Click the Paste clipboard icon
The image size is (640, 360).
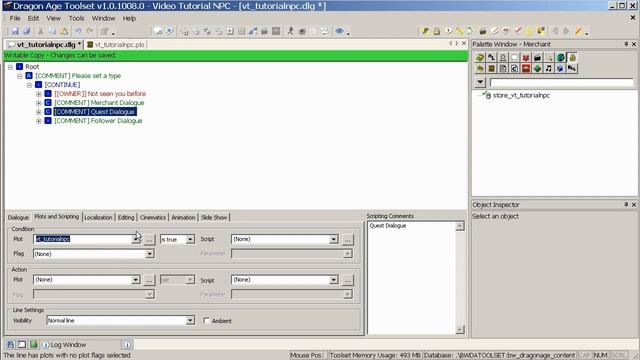point(64,31)
